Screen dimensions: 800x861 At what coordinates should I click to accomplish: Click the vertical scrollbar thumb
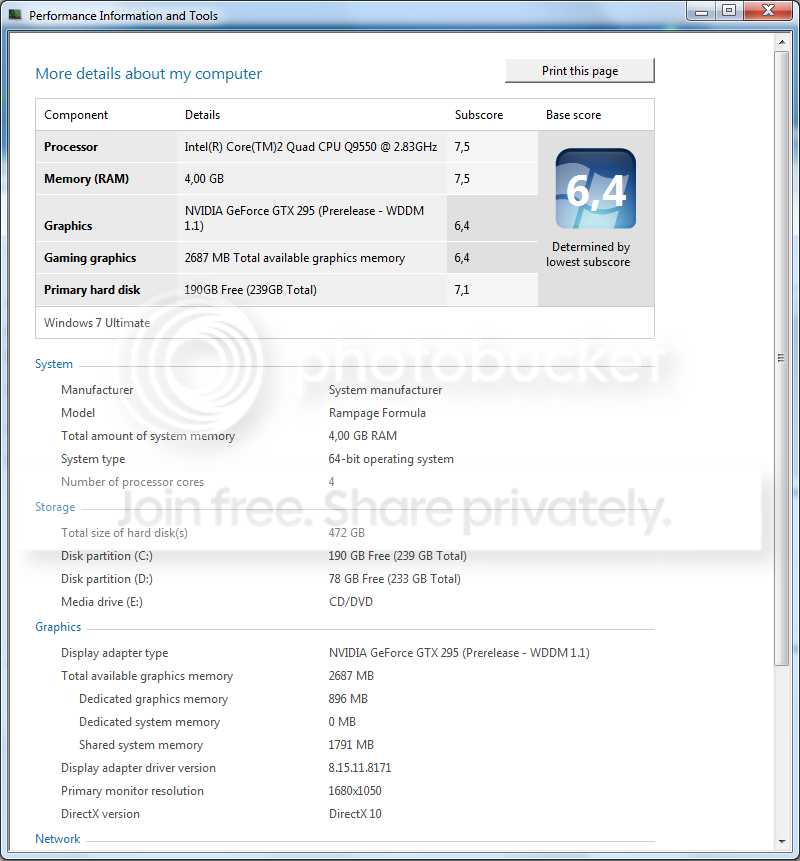click(782, 358)
